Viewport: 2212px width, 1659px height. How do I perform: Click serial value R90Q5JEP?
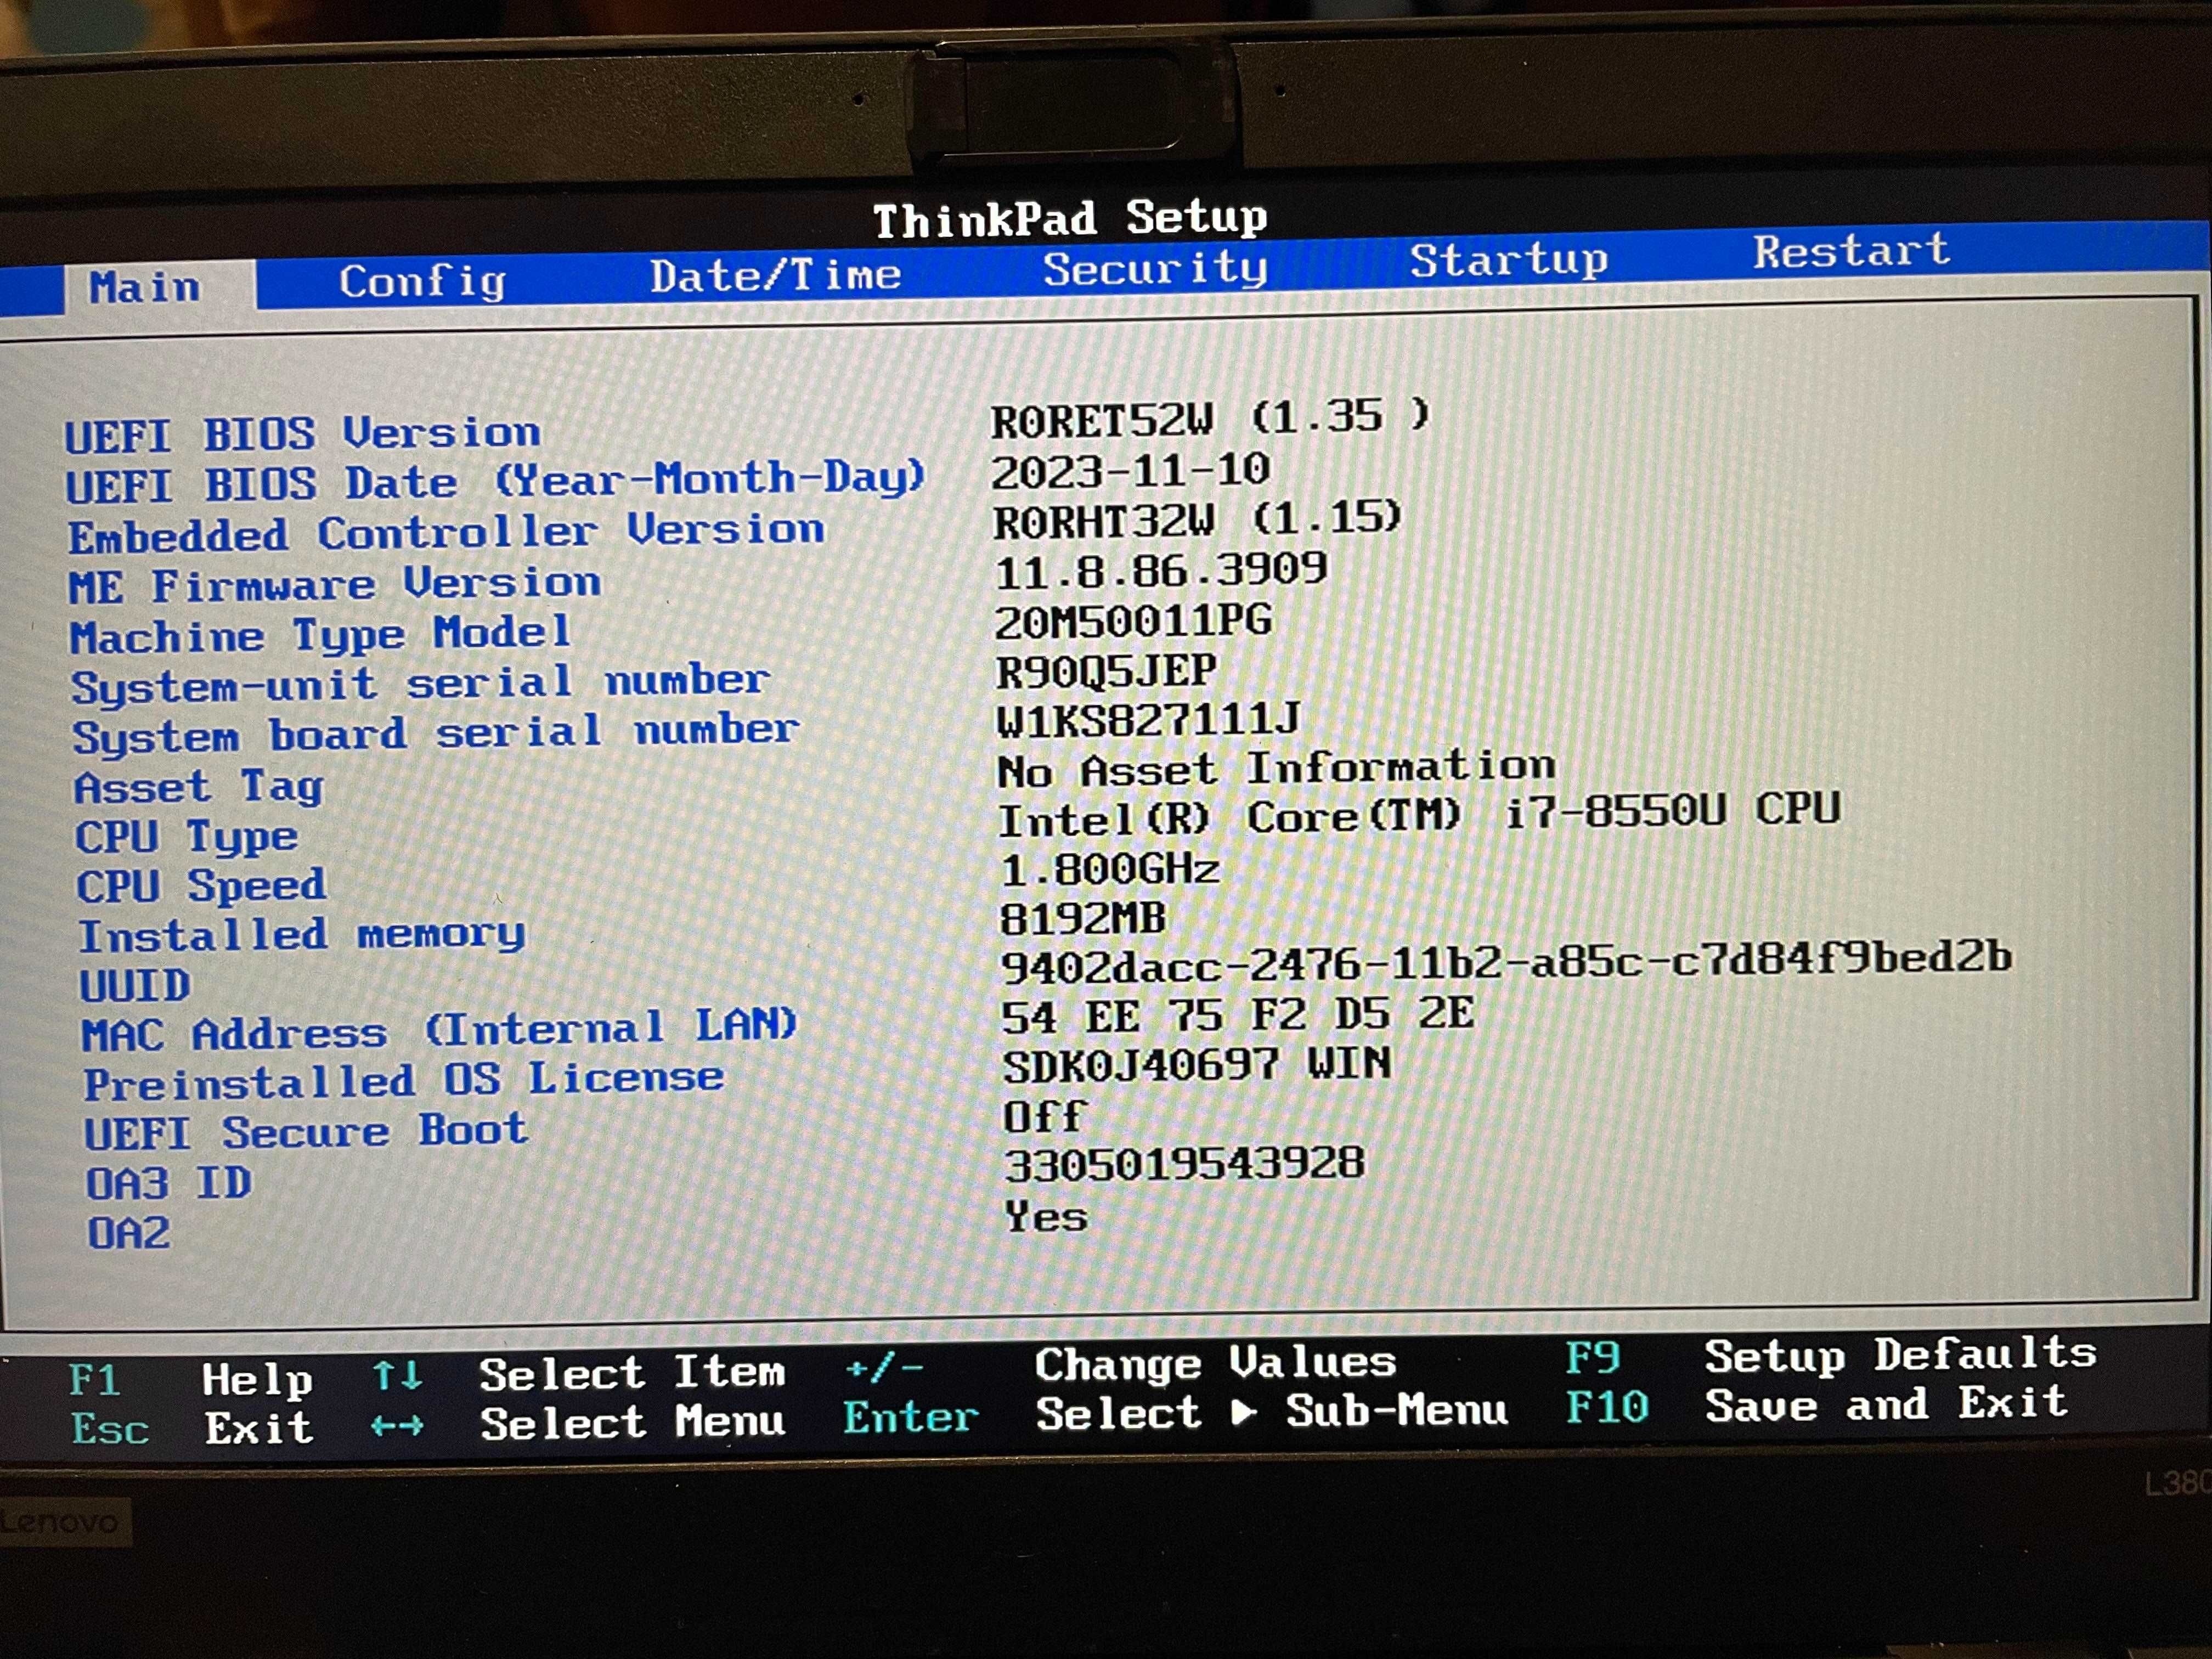(x=1106, y=671)
